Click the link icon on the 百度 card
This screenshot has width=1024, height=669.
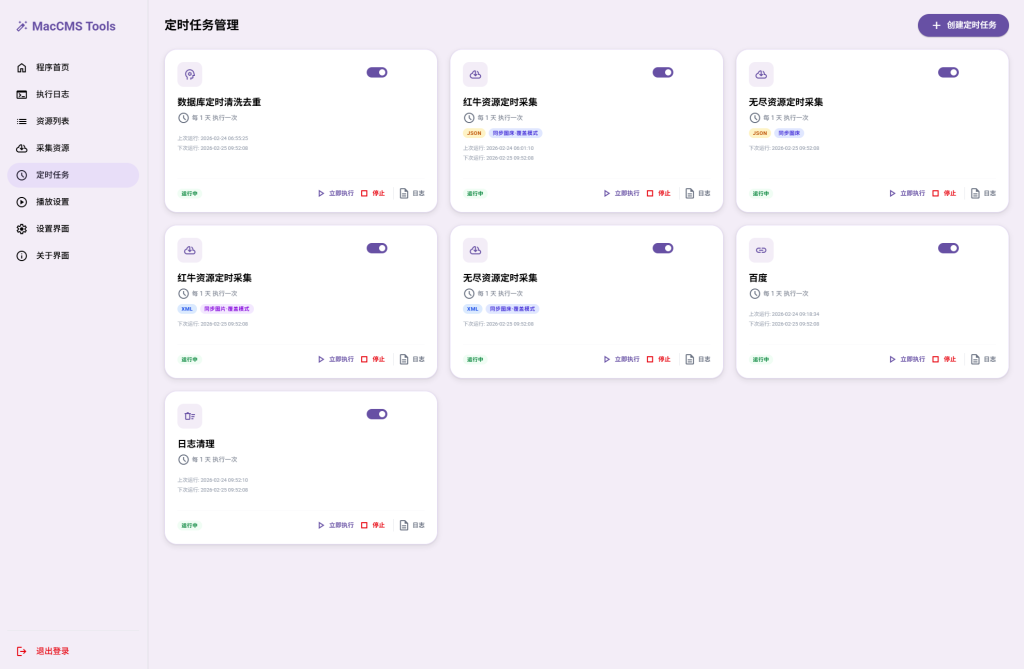point(761,250)
